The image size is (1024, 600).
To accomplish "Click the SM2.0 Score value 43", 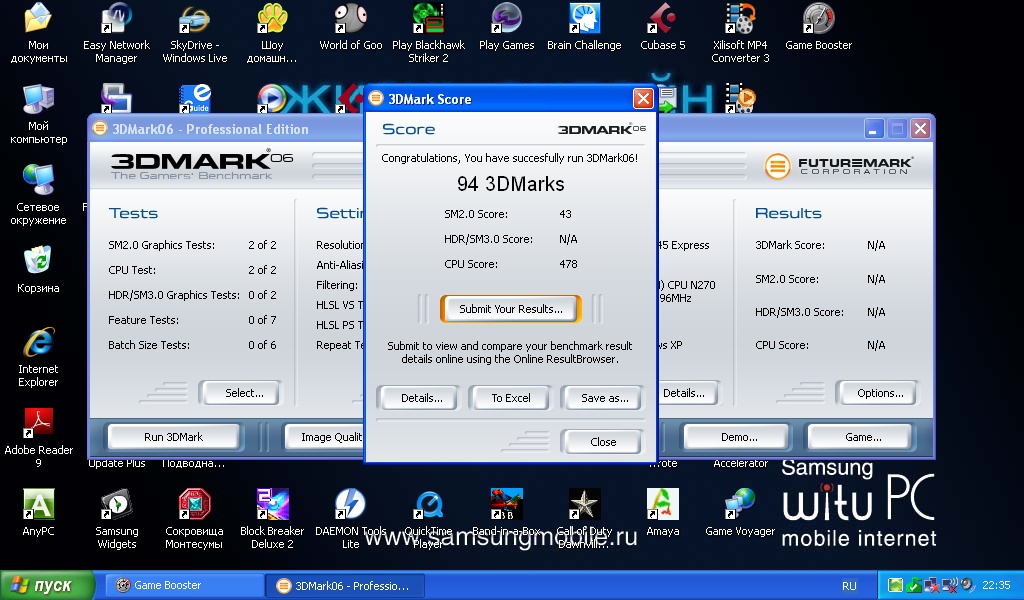I will [x=565, y=213].
